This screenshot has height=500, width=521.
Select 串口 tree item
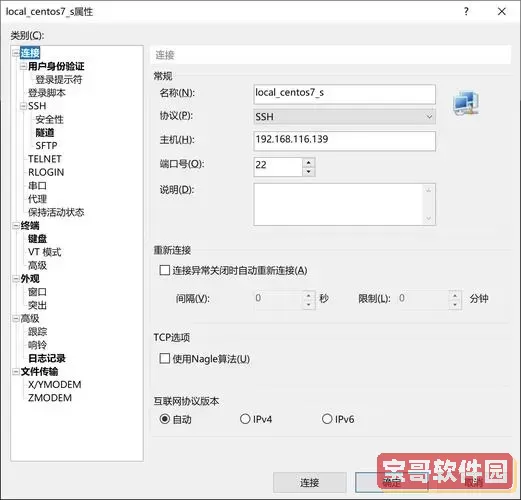[x=37, y=186]
